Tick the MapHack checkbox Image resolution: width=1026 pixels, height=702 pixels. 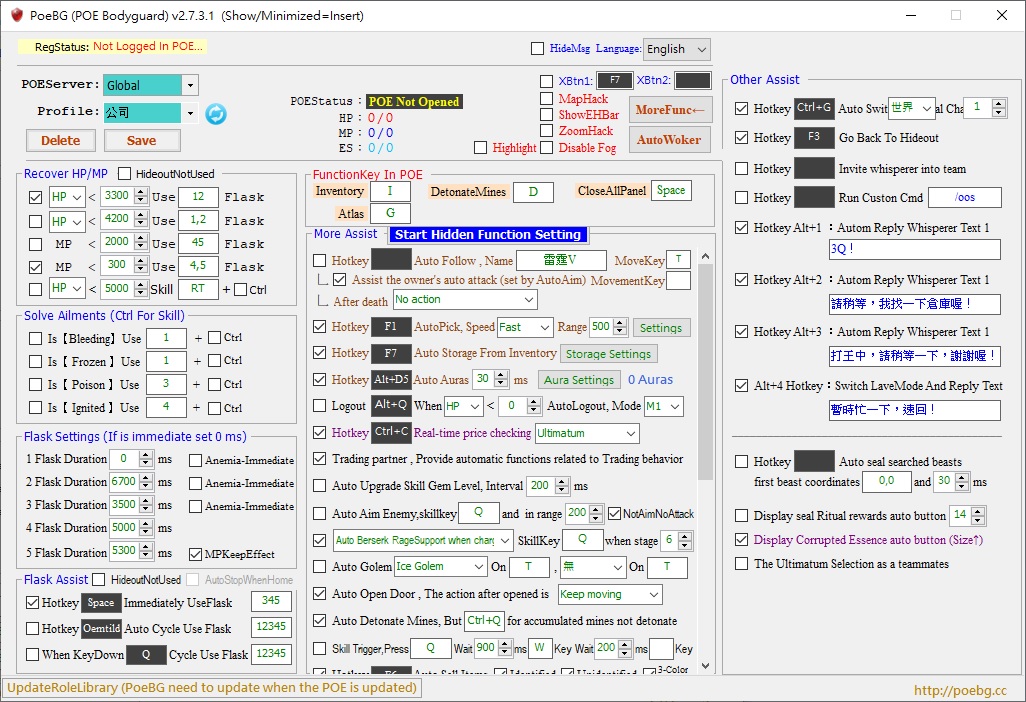546,99
